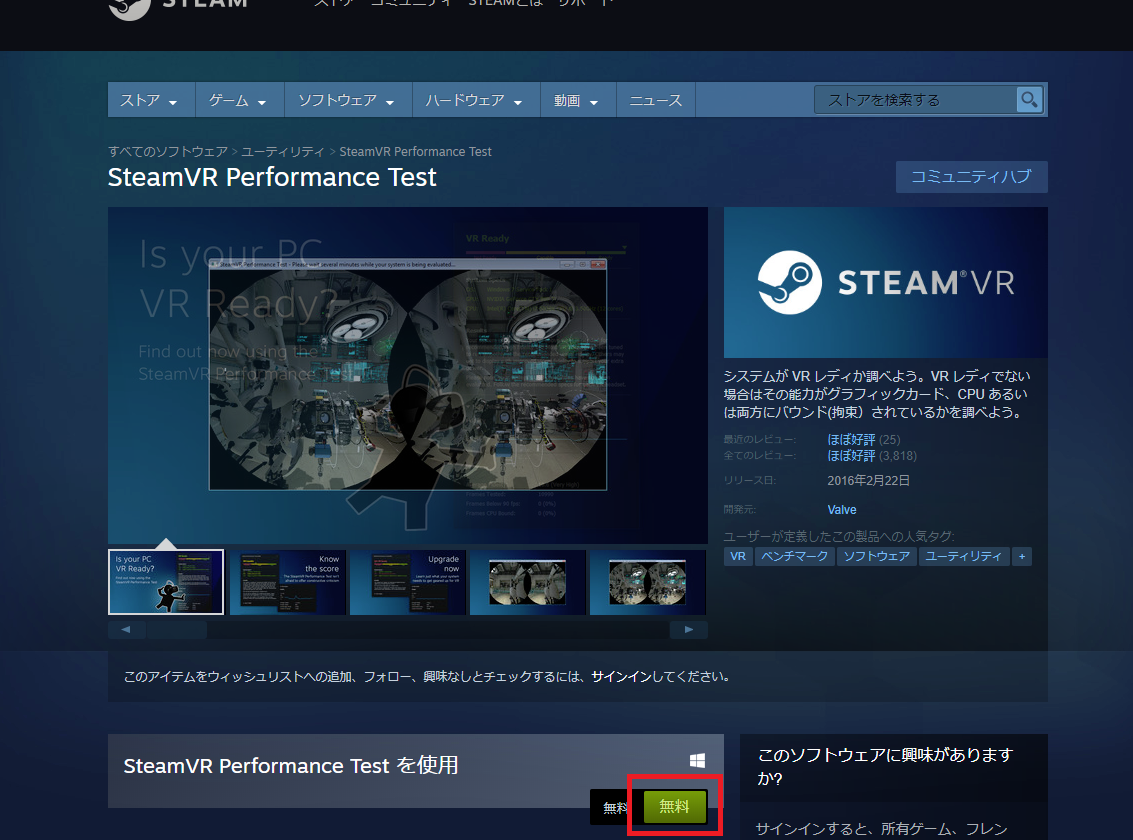Select the fifth screenshot thumbnail
This screenshot has width=1133, height=840.
pos(647,582)
